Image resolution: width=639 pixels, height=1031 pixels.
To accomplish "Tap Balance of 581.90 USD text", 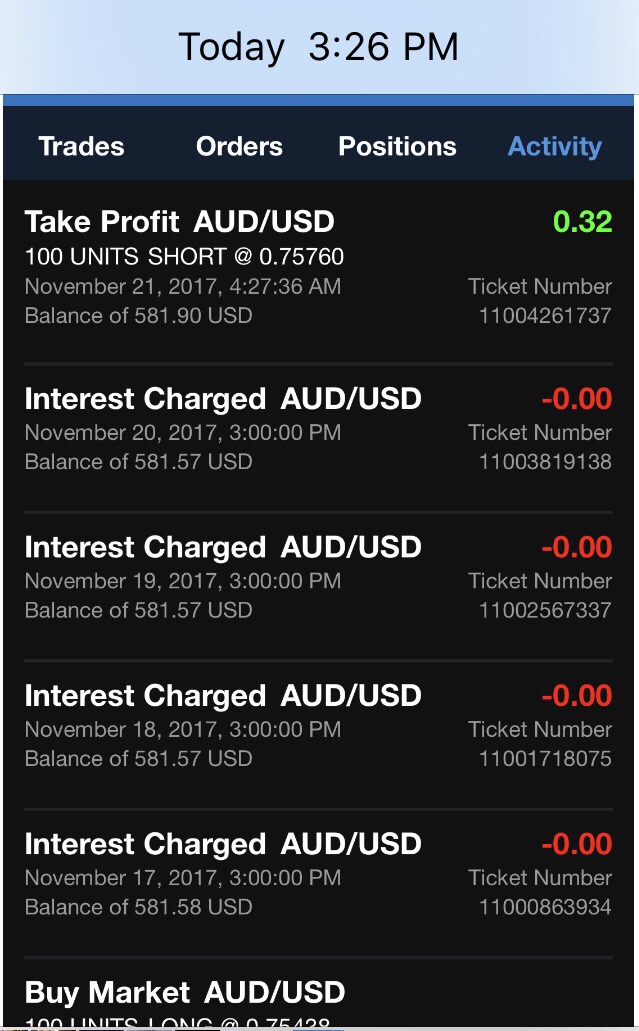I will (138, 316).
